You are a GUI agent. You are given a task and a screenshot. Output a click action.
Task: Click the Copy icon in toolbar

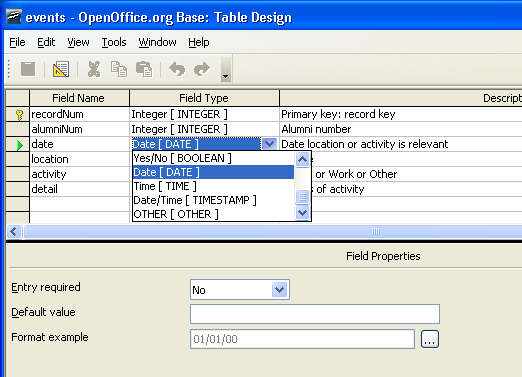(x=119, y=69)
